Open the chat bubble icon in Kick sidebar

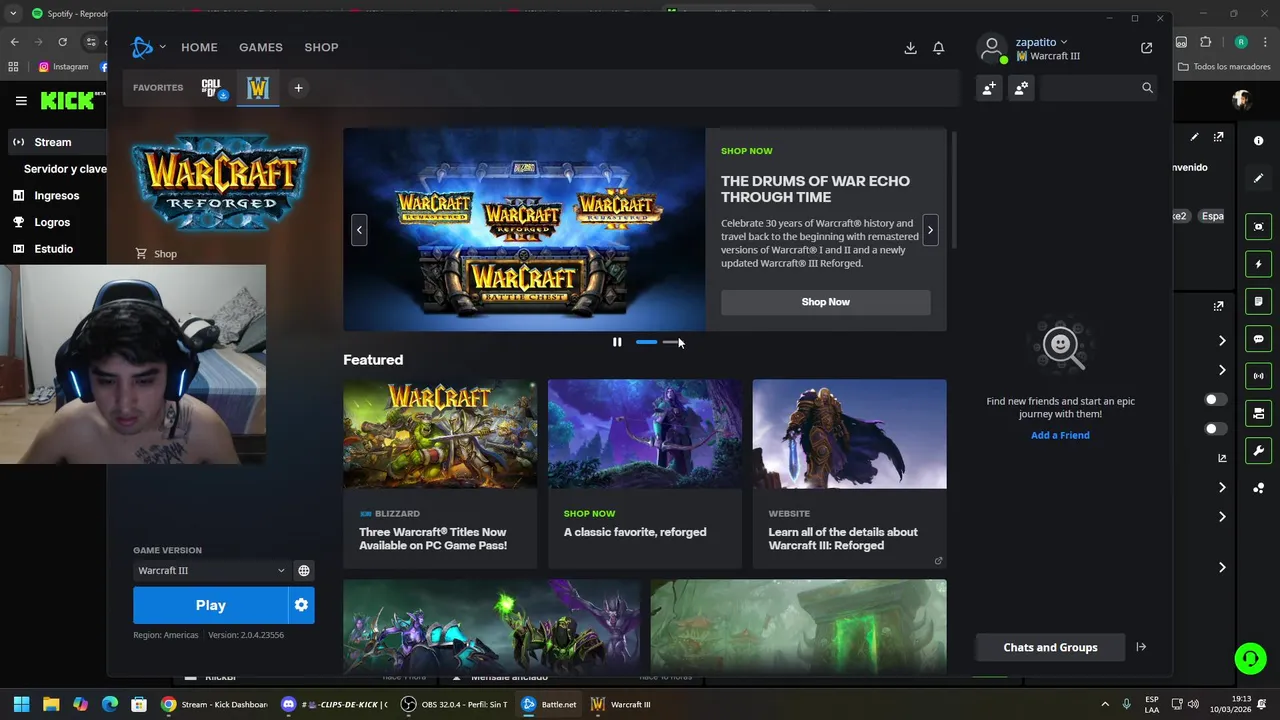tap(1259, 339)
